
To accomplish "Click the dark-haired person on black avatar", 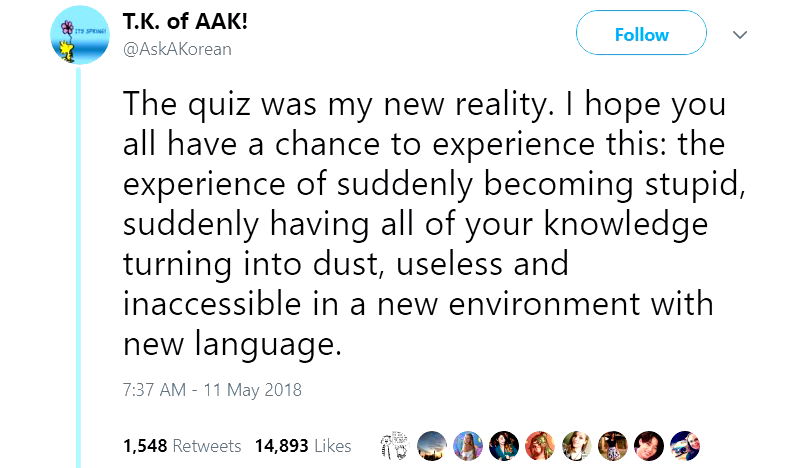I will click(x=649, y=445).
